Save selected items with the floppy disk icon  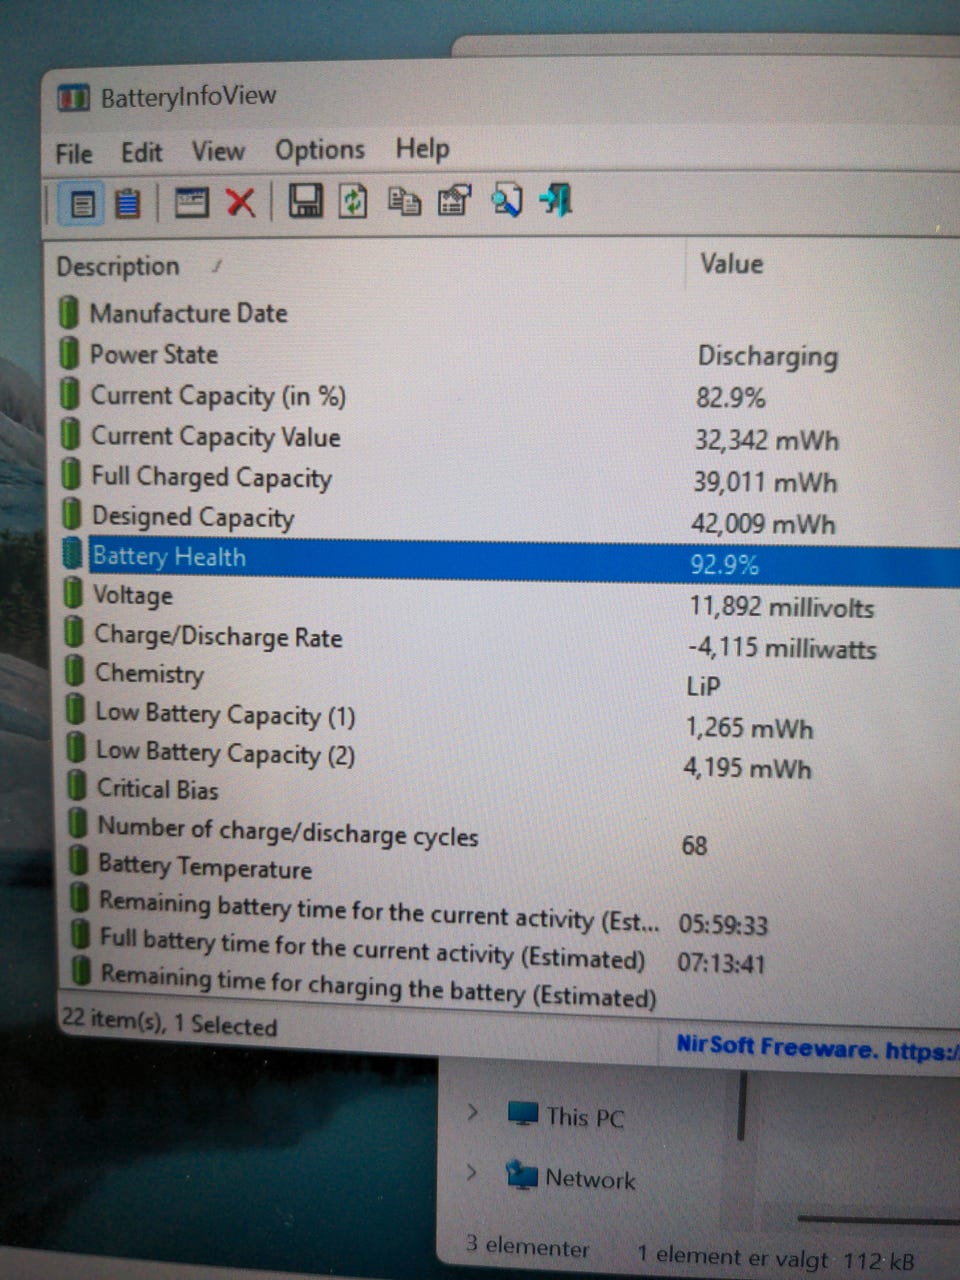(x=305, y=201)
